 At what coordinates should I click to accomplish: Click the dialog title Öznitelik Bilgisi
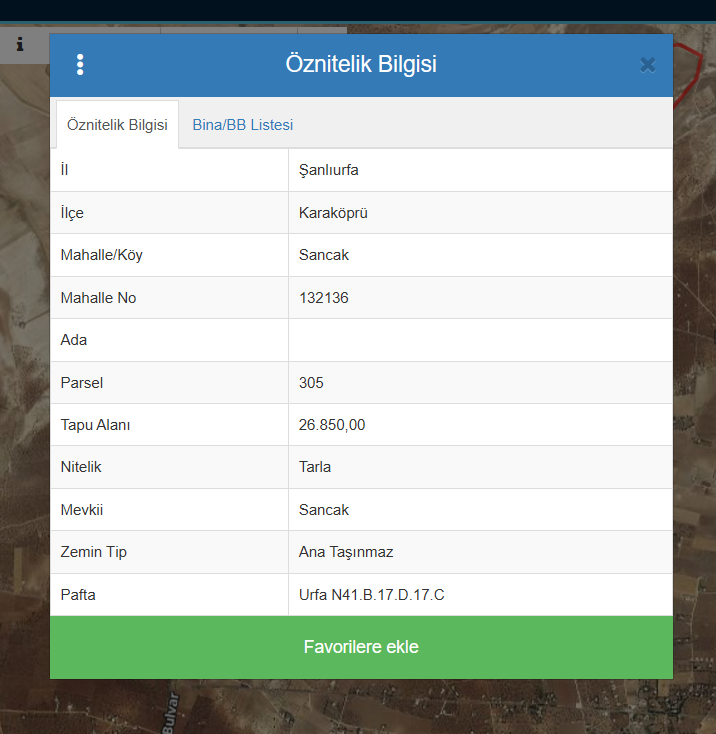pyautogui.click(x=361, y=65)
